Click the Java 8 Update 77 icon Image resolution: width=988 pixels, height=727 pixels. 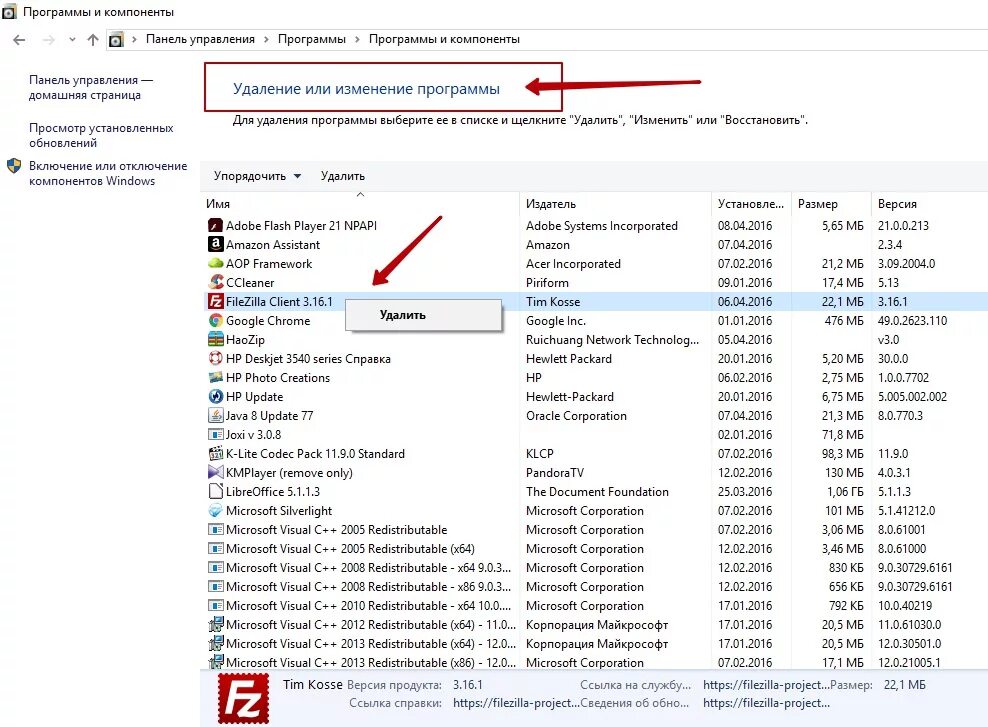pos(215,415)
